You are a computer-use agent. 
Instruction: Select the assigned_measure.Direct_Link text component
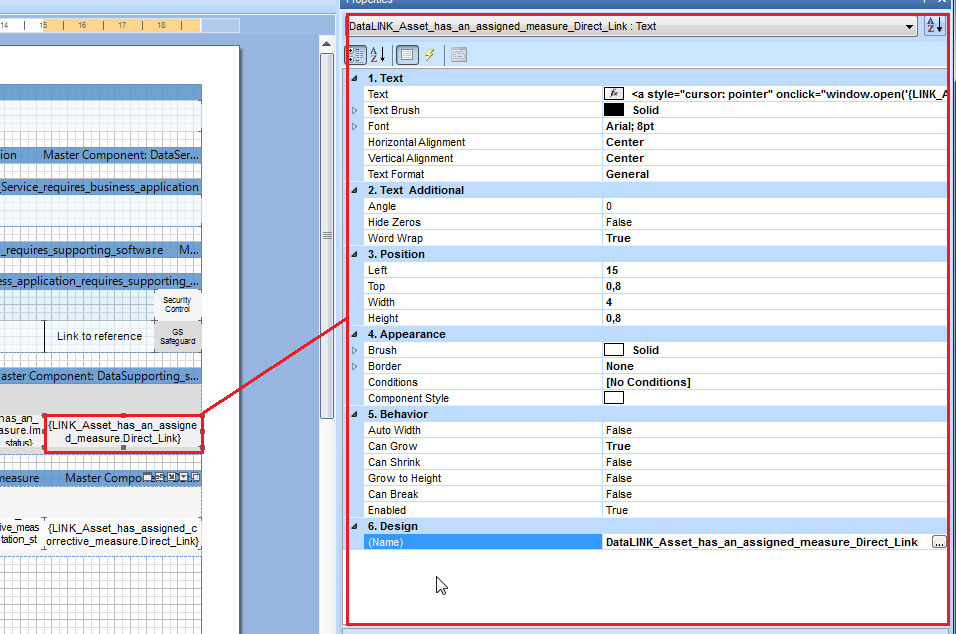[x=123, y=432]
